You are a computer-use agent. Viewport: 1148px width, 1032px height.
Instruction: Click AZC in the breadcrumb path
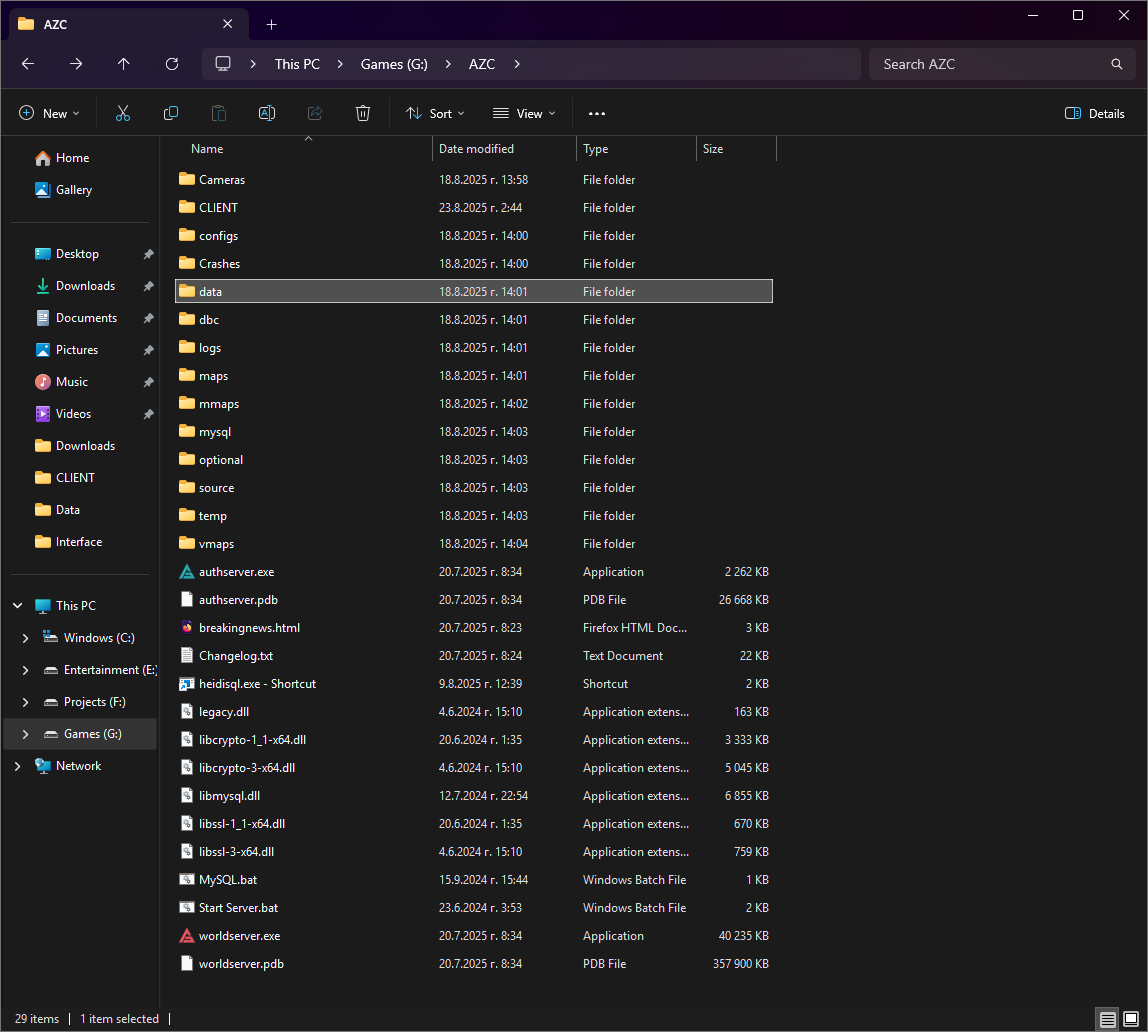[x=482, y=64]
